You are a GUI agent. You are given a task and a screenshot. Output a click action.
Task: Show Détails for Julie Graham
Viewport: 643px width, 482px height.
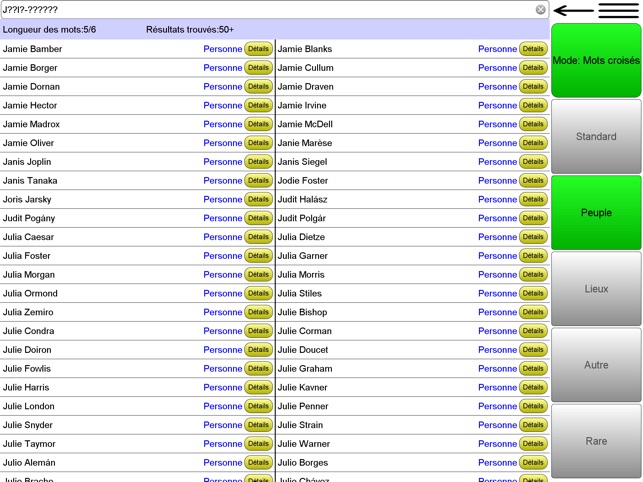(533, 368)
